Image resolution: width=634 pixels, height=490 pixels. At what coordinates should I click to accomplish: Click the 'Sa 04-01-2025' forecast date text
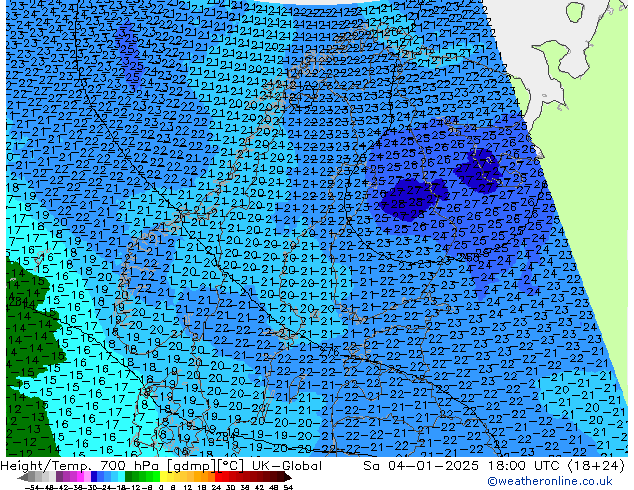(421, 466)
